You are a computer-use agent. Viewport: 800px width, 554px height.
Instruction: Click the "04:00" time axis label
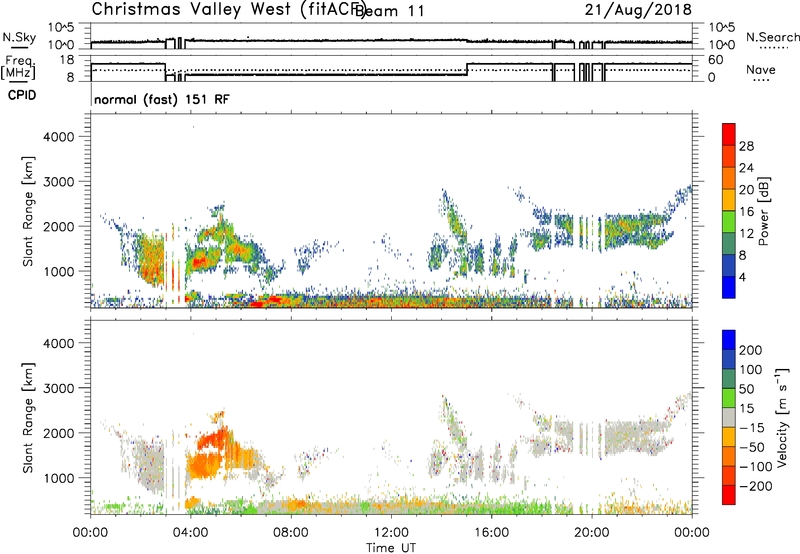point(191,533)
